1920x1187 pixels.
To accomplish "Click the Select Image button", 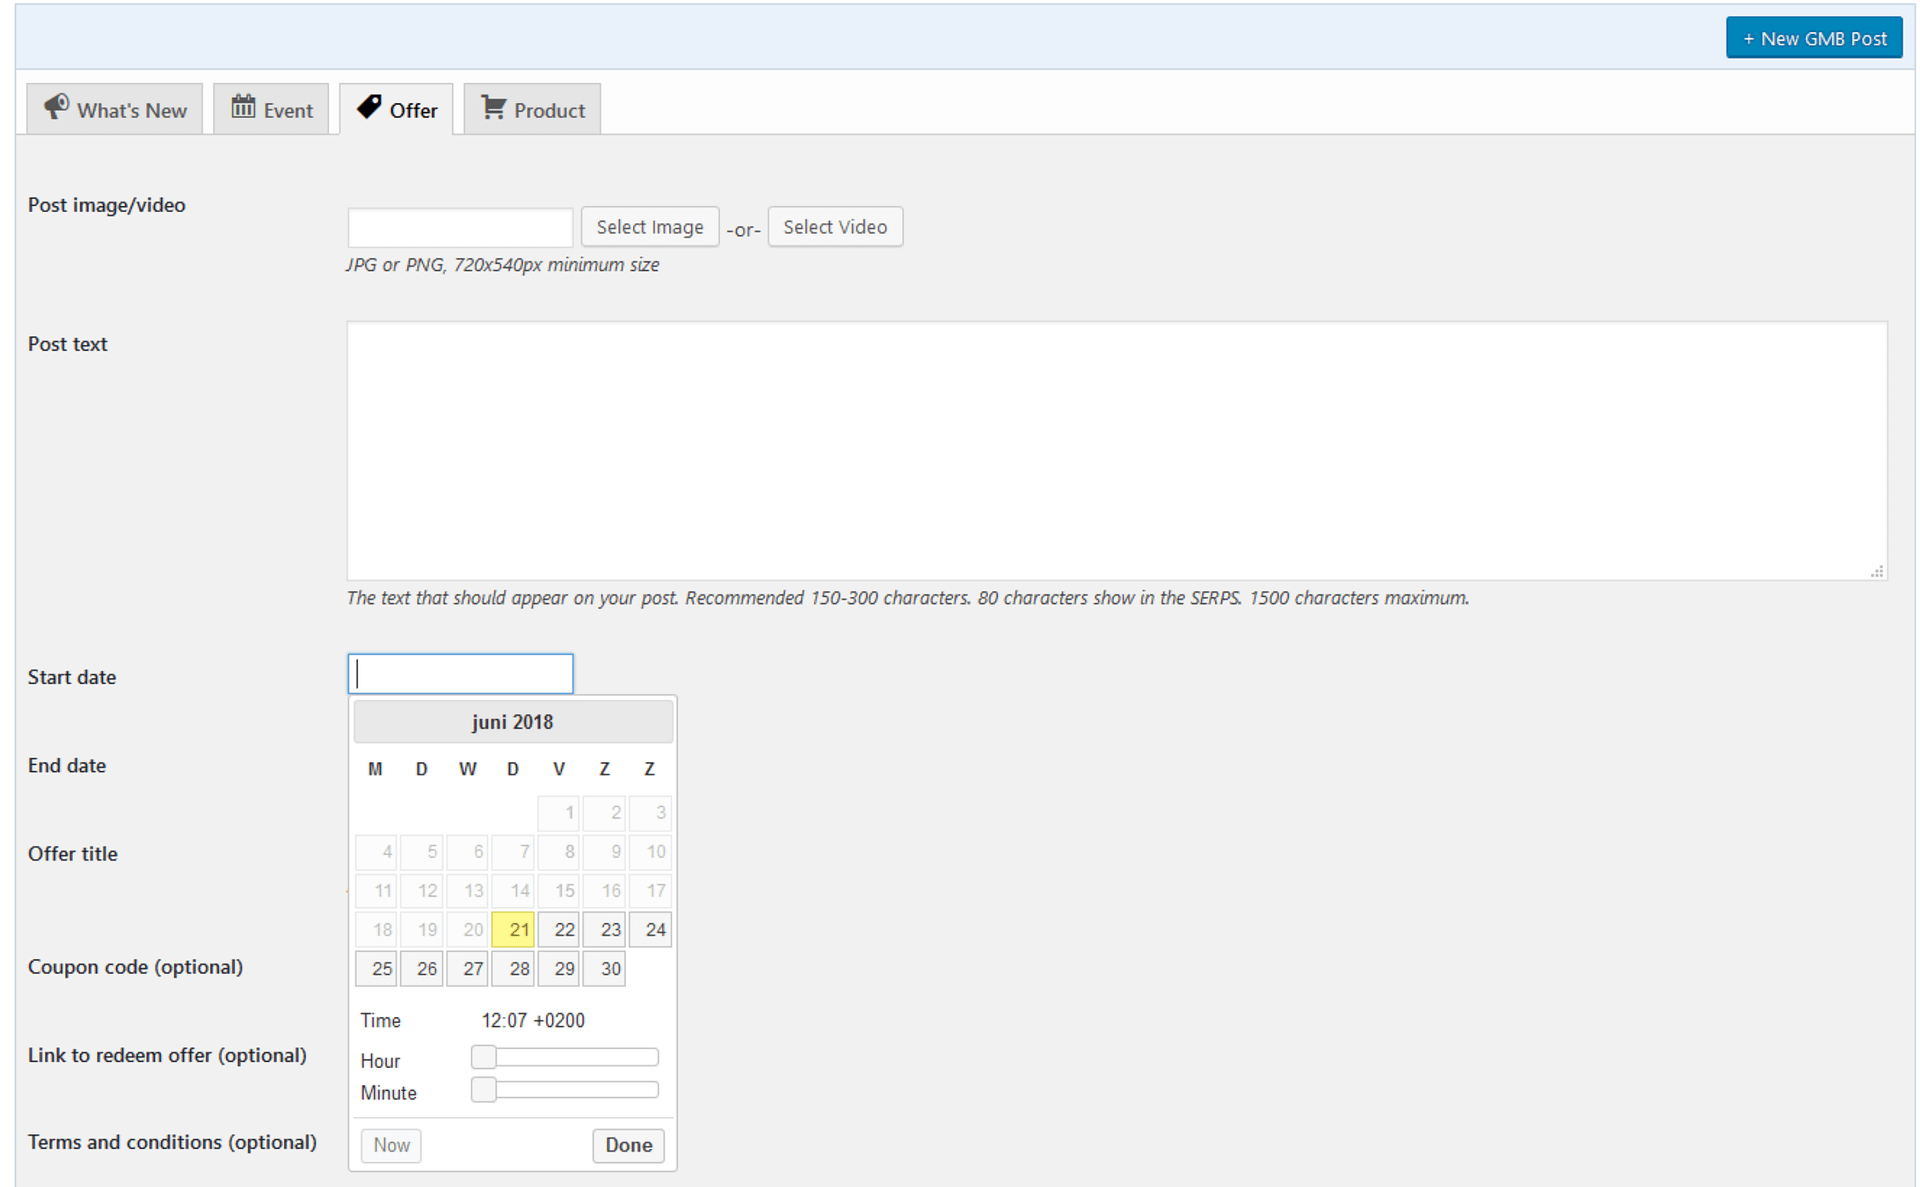I will pos(649,227).
